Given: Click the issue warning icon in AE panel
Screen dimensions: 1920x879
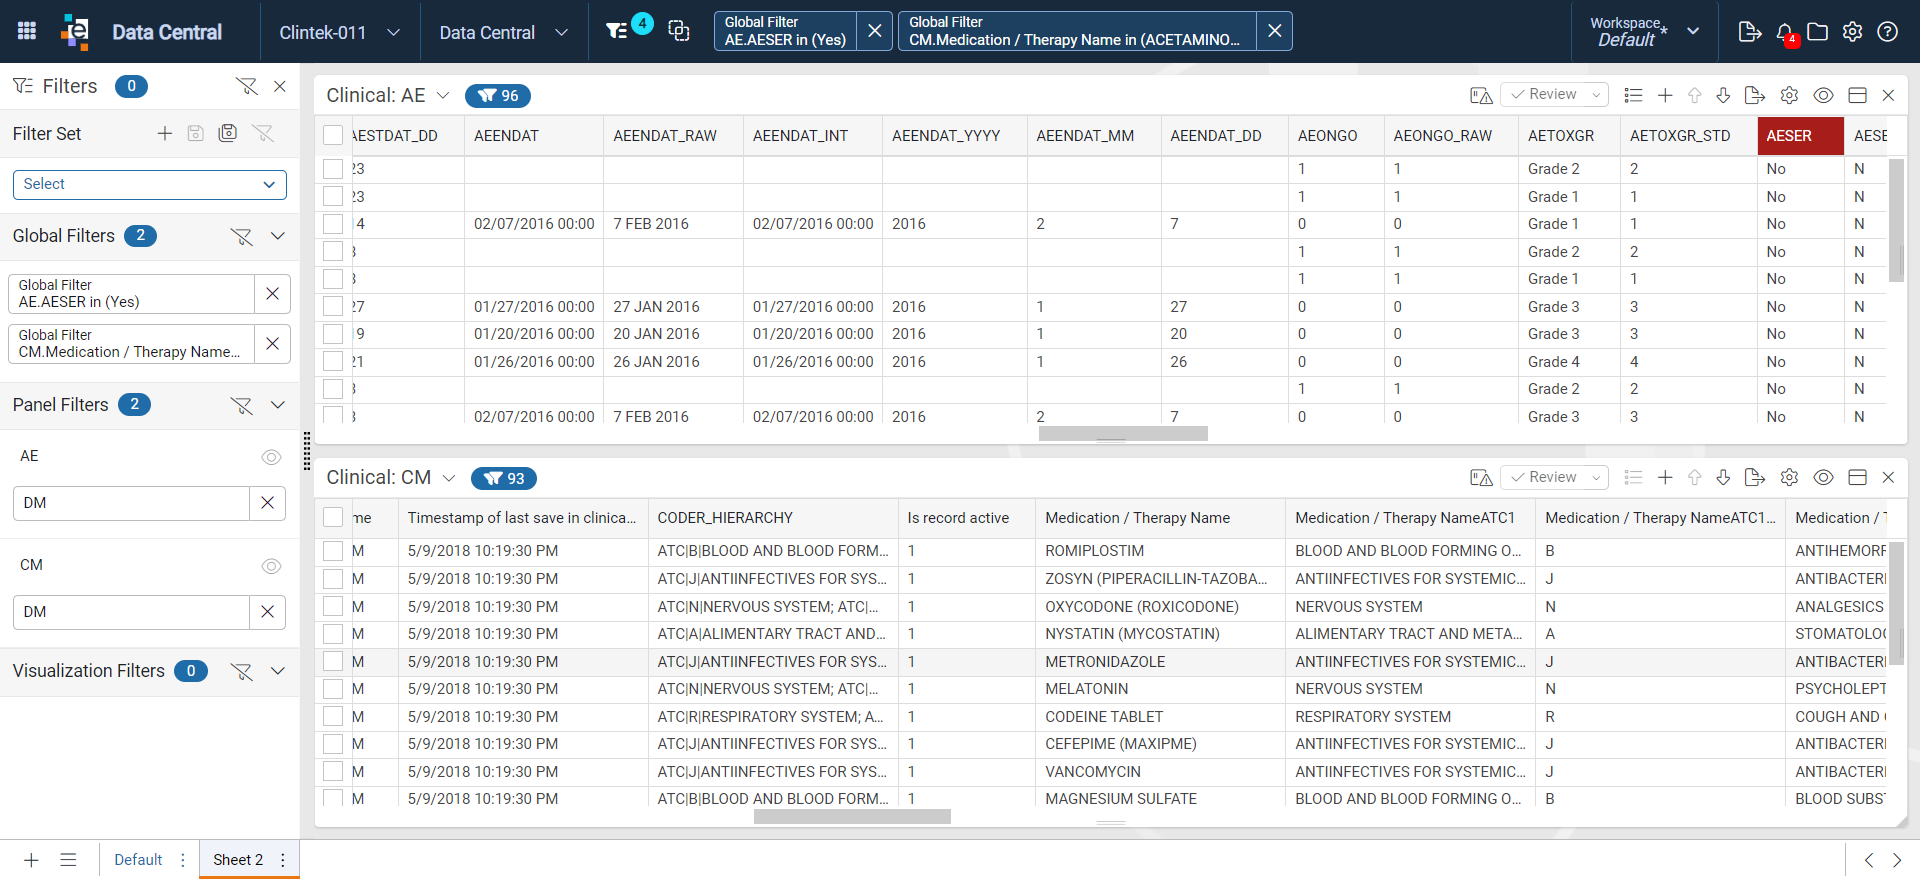Looking at the screenshot, I should pyautogui.click(x=1481, y=95).
